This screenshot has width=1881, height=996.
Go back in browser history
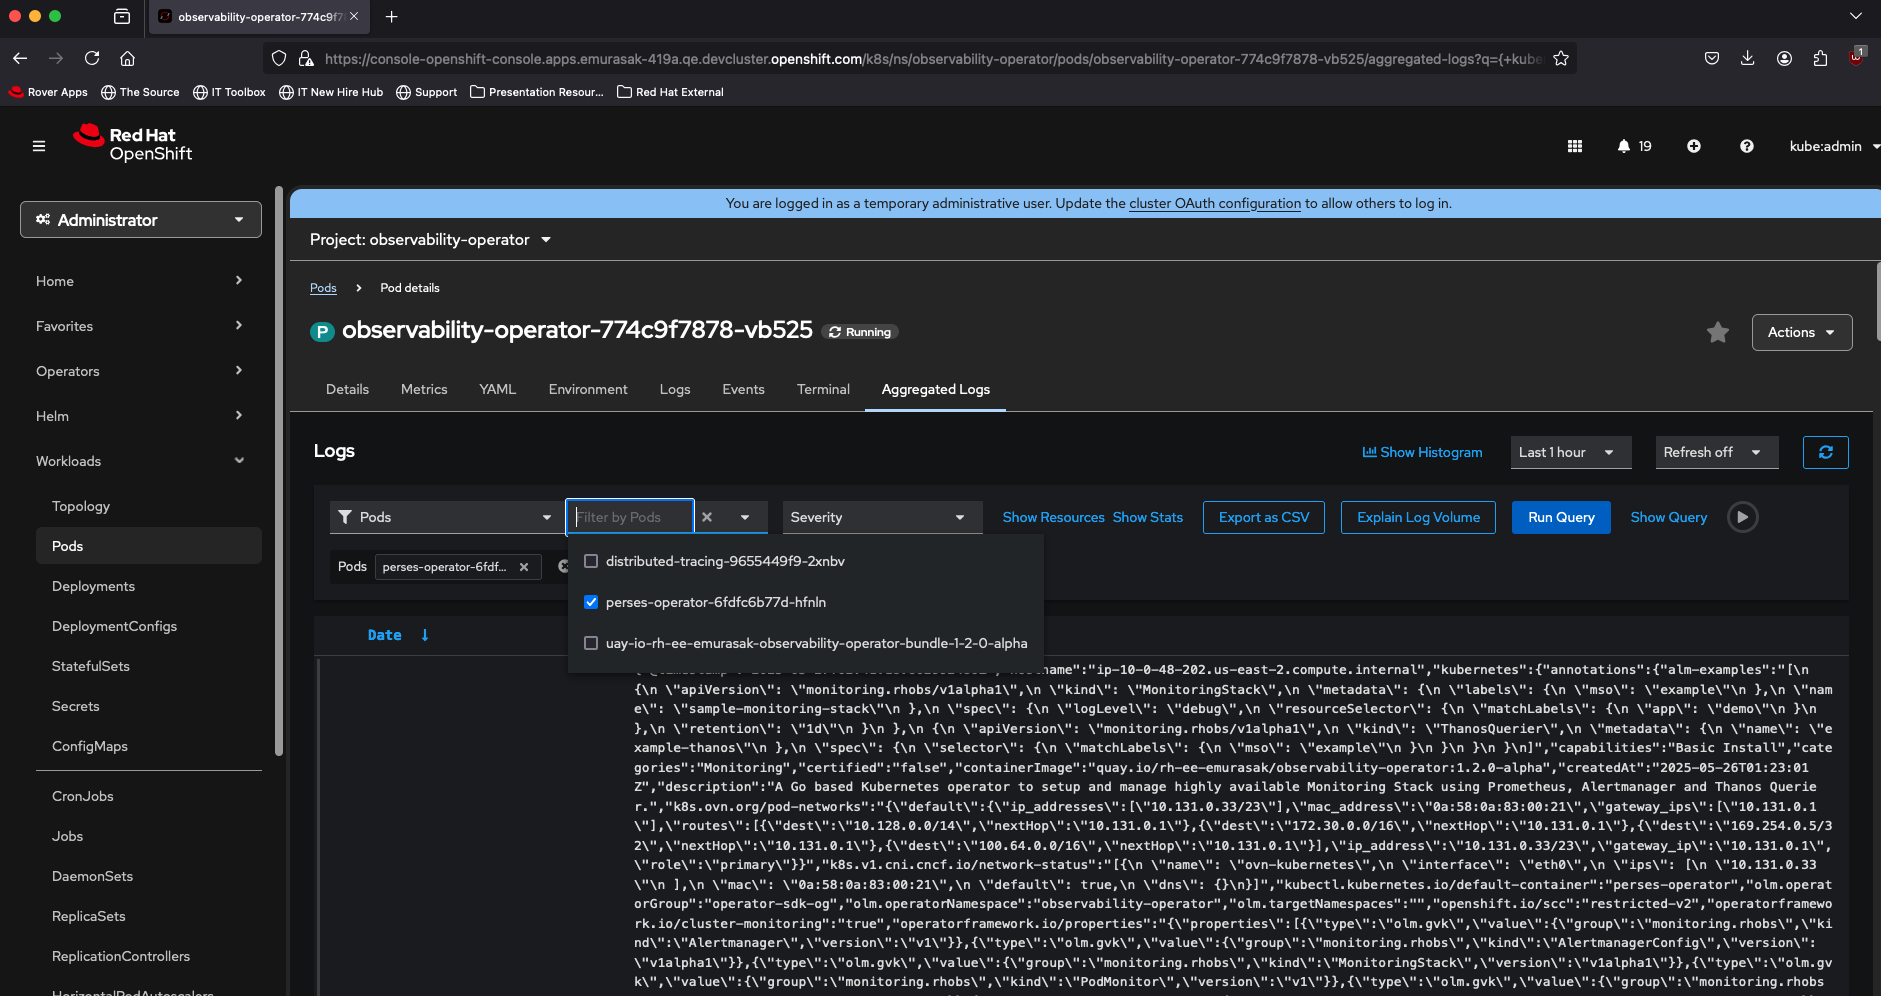(20, 58)
